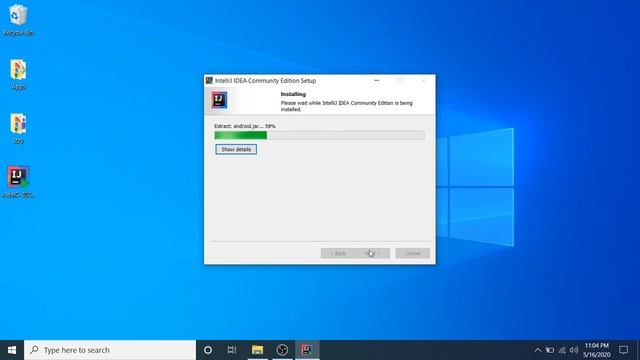Open the clock showing 11:04 PM
This screenshot has width=640, height=360.
596,350
